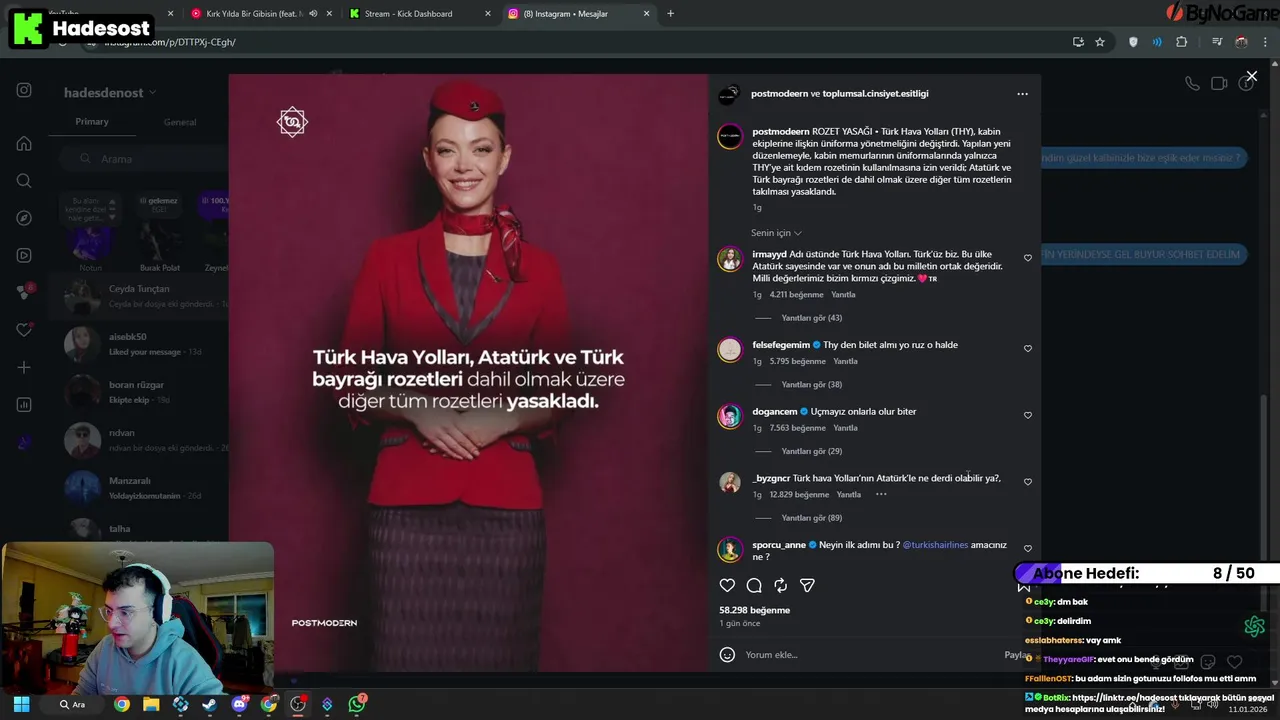Open the emoji picker beside Yorum ekle
Image resolution: width=1280 pixels, height=720 pixels.
point(728,655)
